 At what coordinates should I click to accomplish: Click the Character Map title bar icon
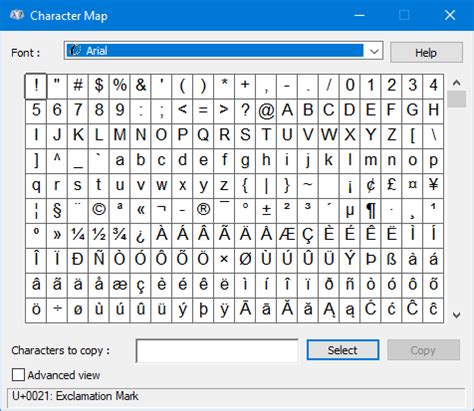17,15
